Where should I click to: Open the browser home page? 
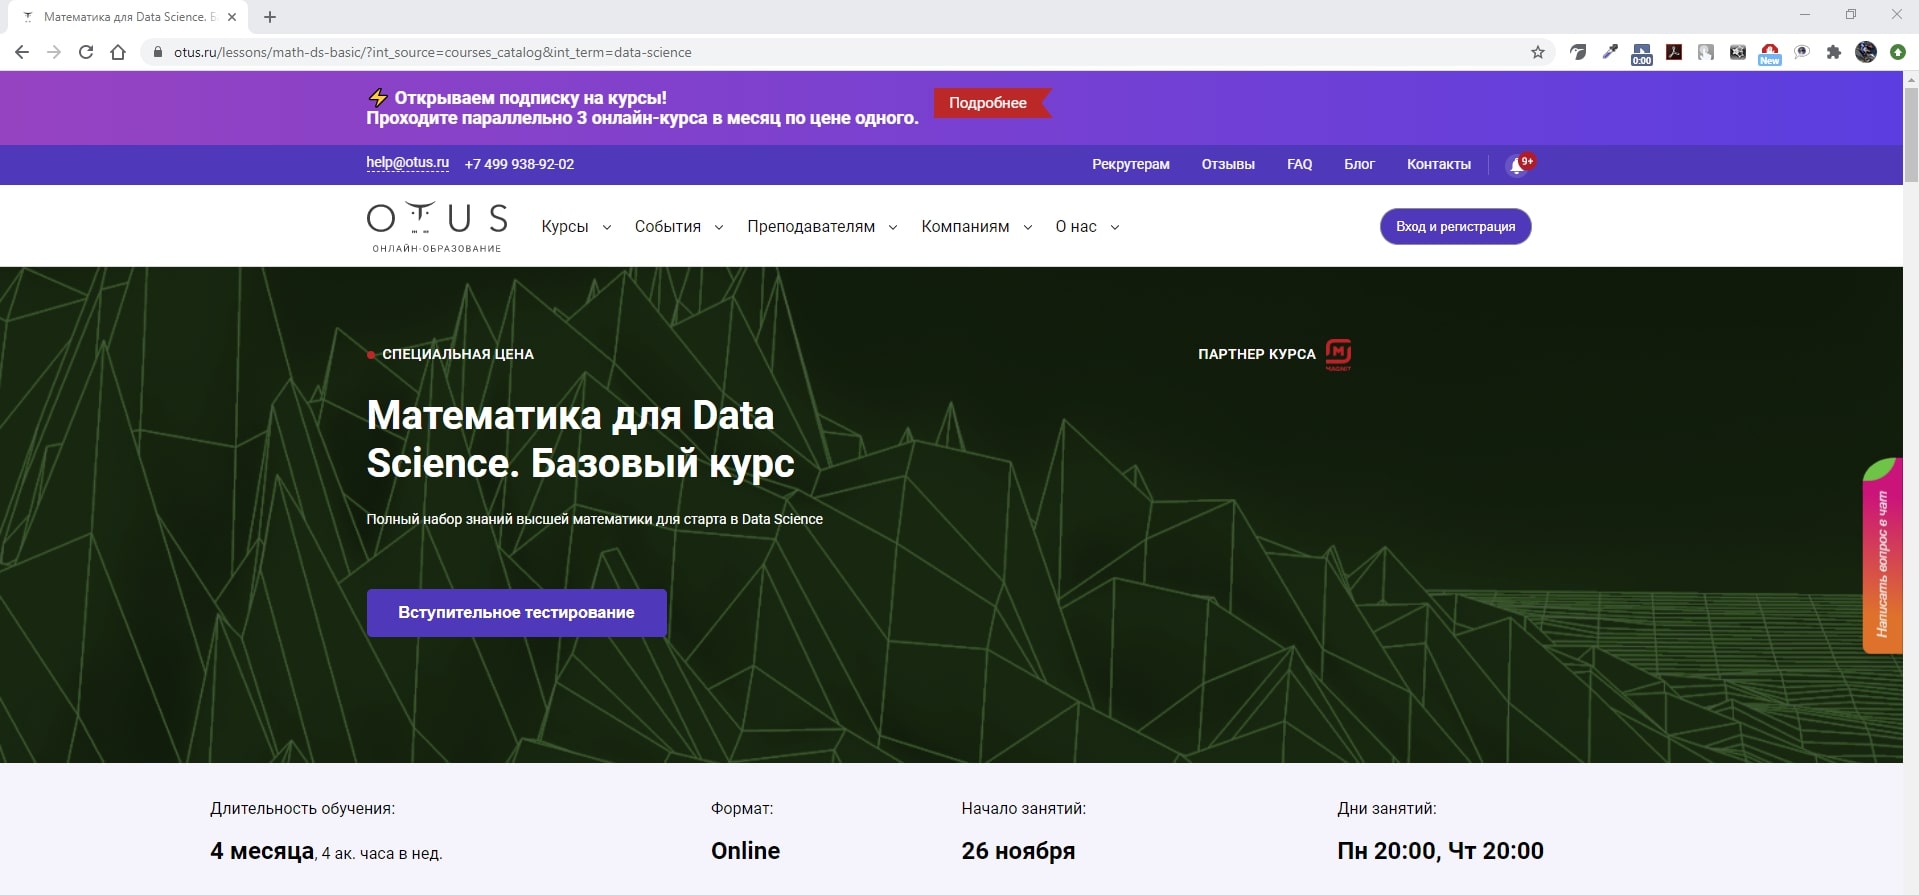(x=118, y=52)
